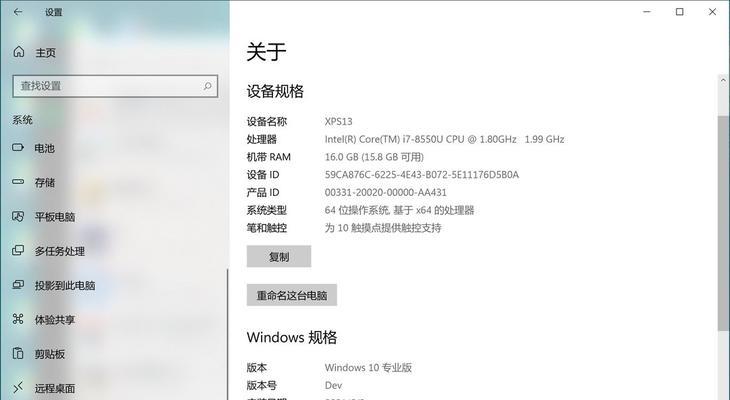This screenshot has height=400, width=730.
Task: Click the 系统 category label in sidebar
Action: [x=22, y=120]
